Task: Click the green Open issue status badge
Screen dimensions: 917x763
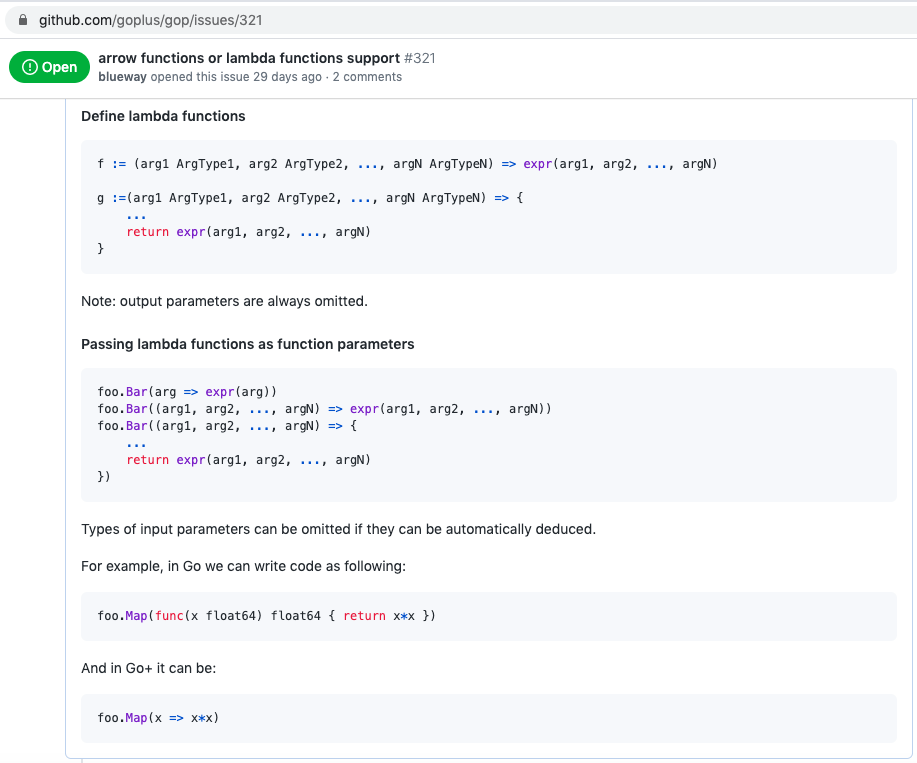Action: point(49,67)
